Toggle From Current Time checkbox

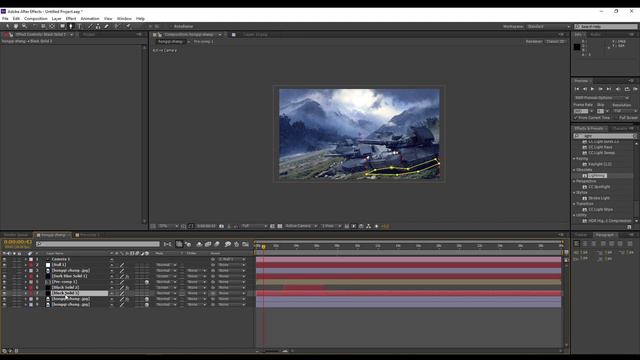click(x=576, y=118)
